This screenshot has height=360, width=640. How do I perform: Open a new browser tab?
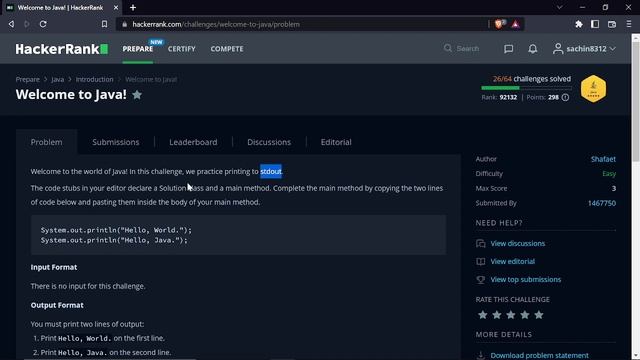(133, 8)
